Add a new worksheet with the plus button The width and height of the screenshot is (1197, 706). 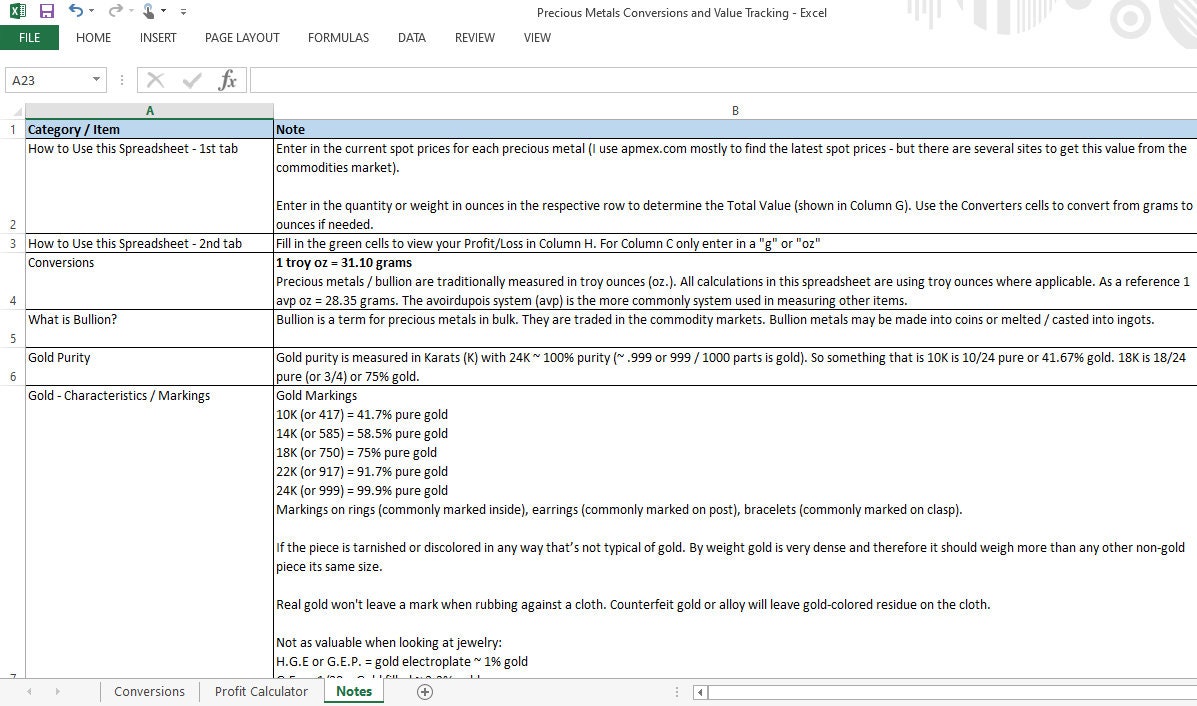(x=424, y=691)
